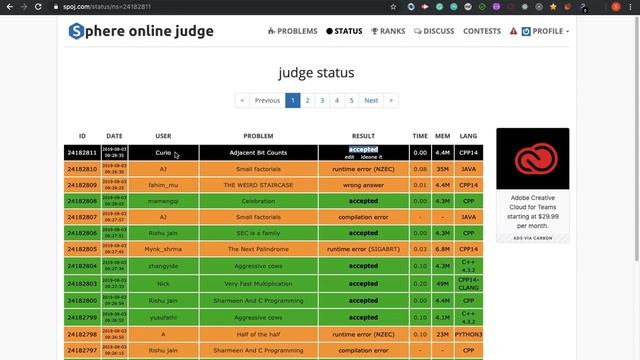Open the Adobe Creative Cloud ad image

coord(533,158)
